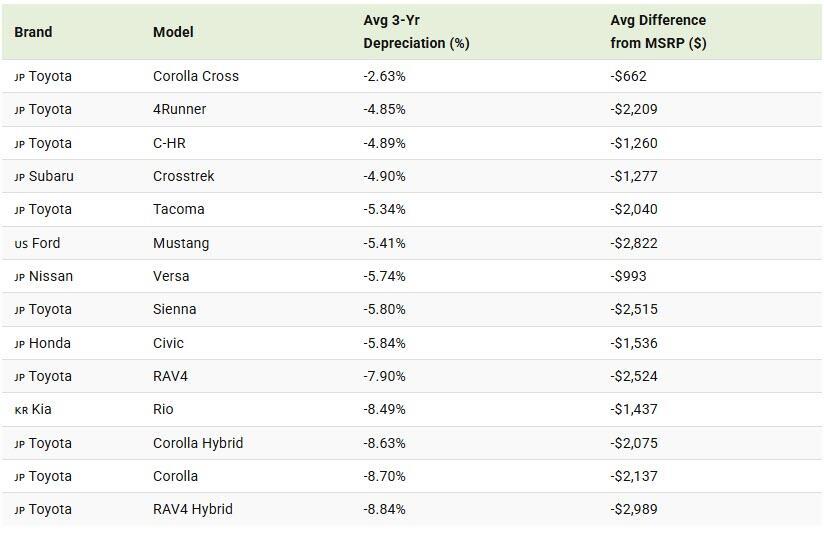This screenshot has height=533, width=824.
Task: Click the Corolla Hybrid model cell
Action: pos(198,443)
